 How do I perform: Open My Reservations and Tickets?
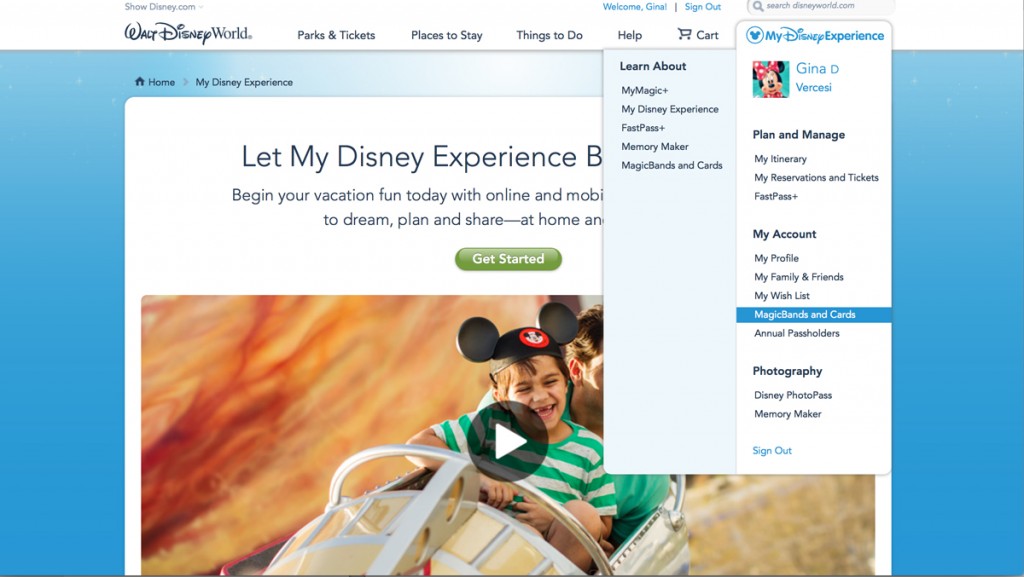coord(816,178)
